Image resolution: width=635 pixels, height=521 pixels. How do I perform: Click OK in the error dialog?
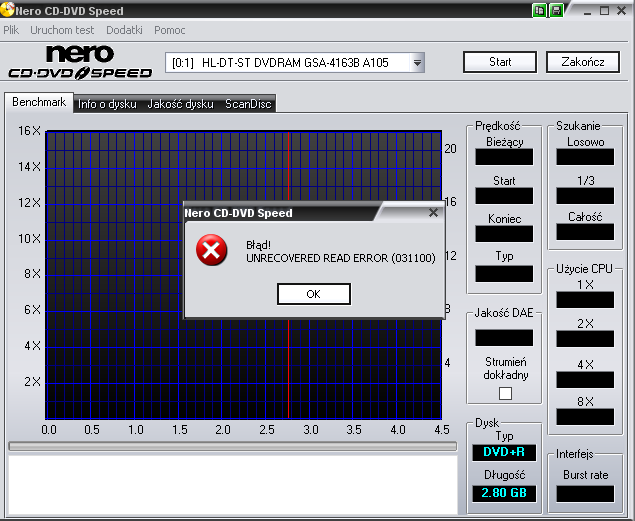[314, 294]
